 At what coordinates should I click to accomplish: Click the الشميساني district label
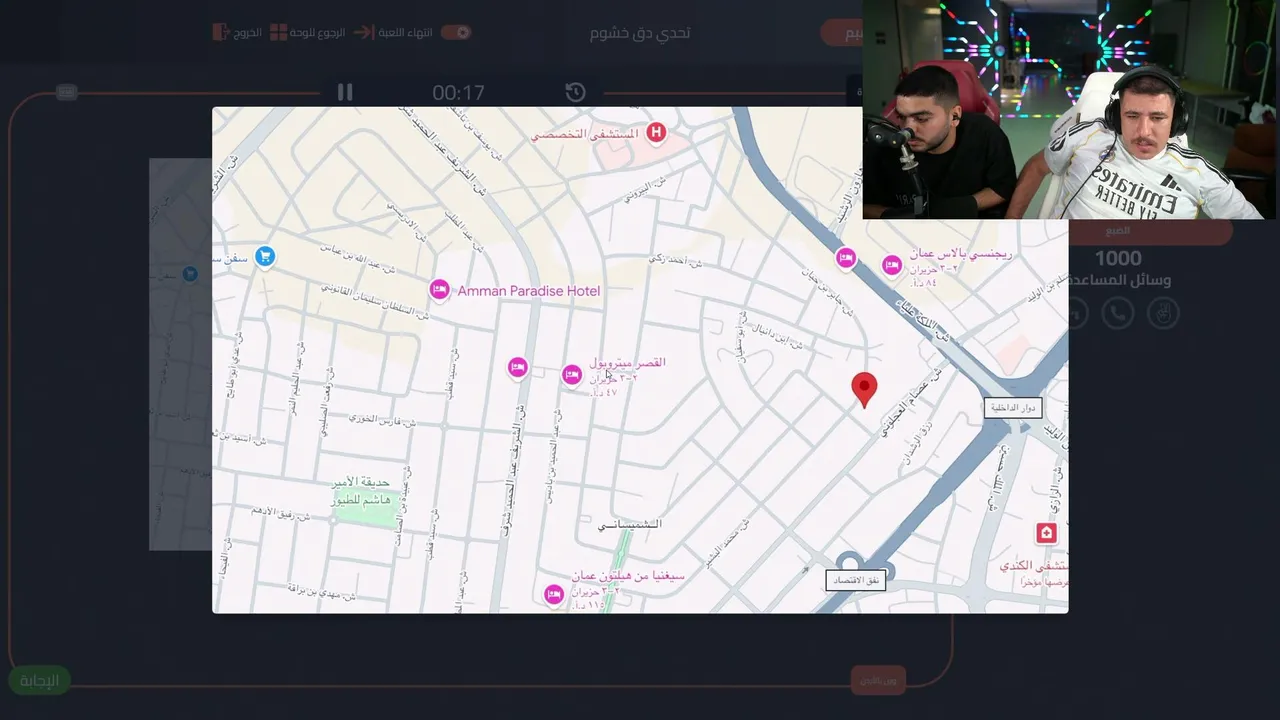629,524
